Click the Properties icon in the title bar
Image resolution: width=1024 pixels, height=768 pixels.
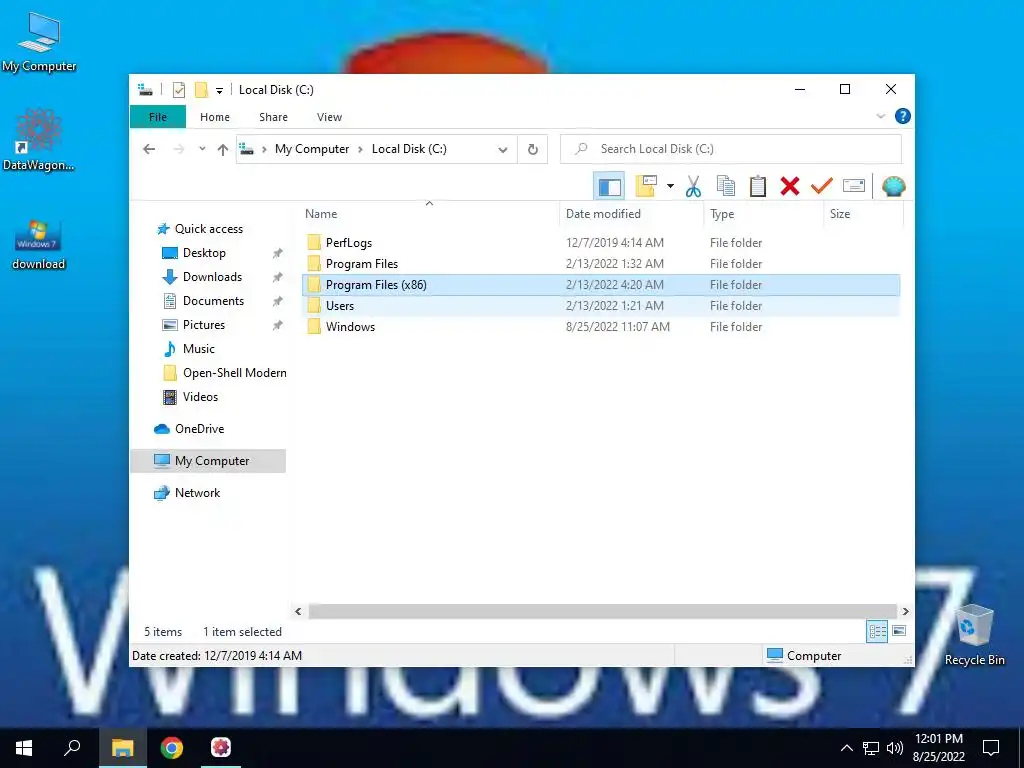point(178,90)
